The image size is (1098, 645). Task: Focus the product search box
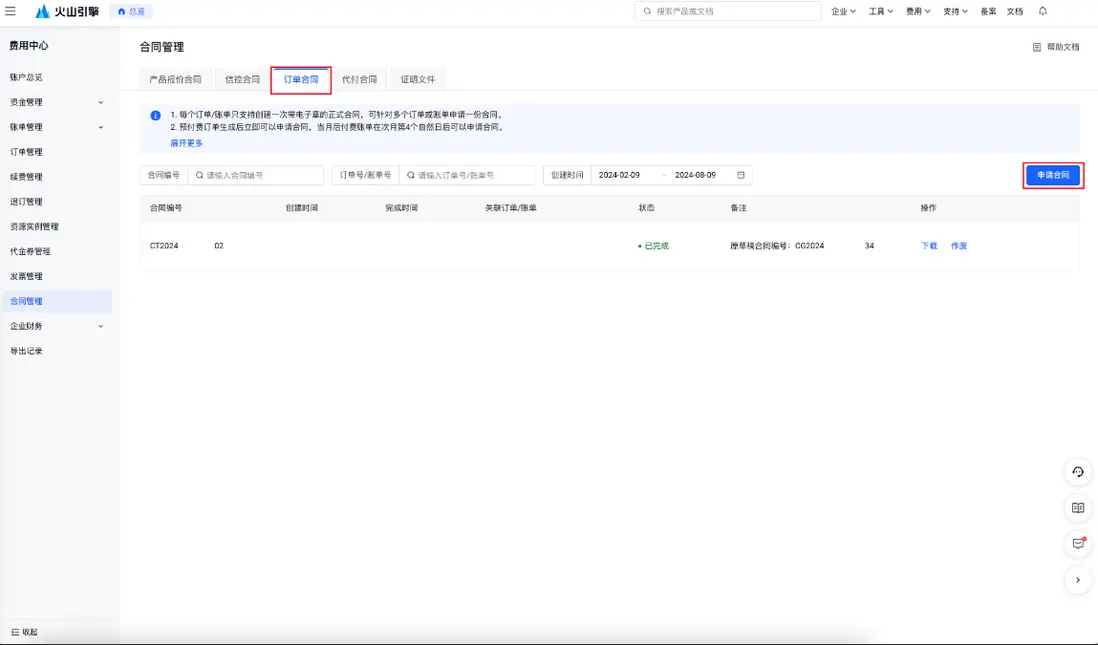point(728,11)
